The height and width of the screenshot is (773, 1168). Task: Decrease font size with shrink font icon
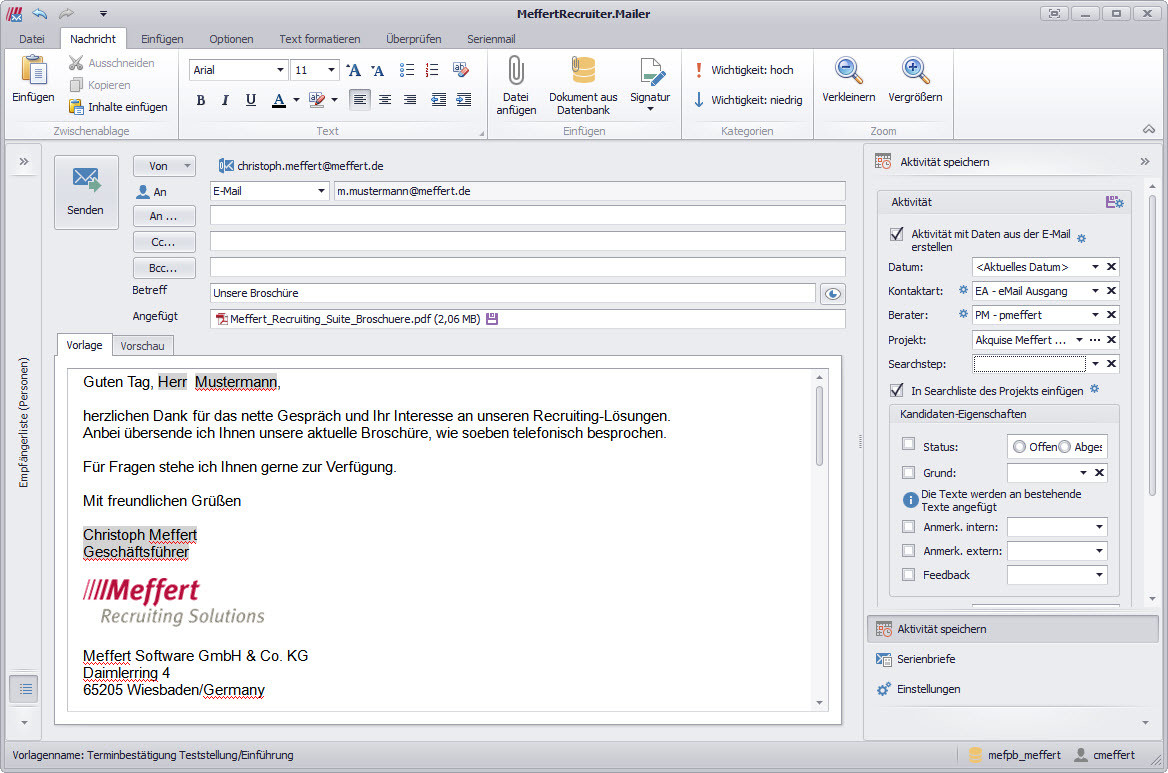[378, 70]
